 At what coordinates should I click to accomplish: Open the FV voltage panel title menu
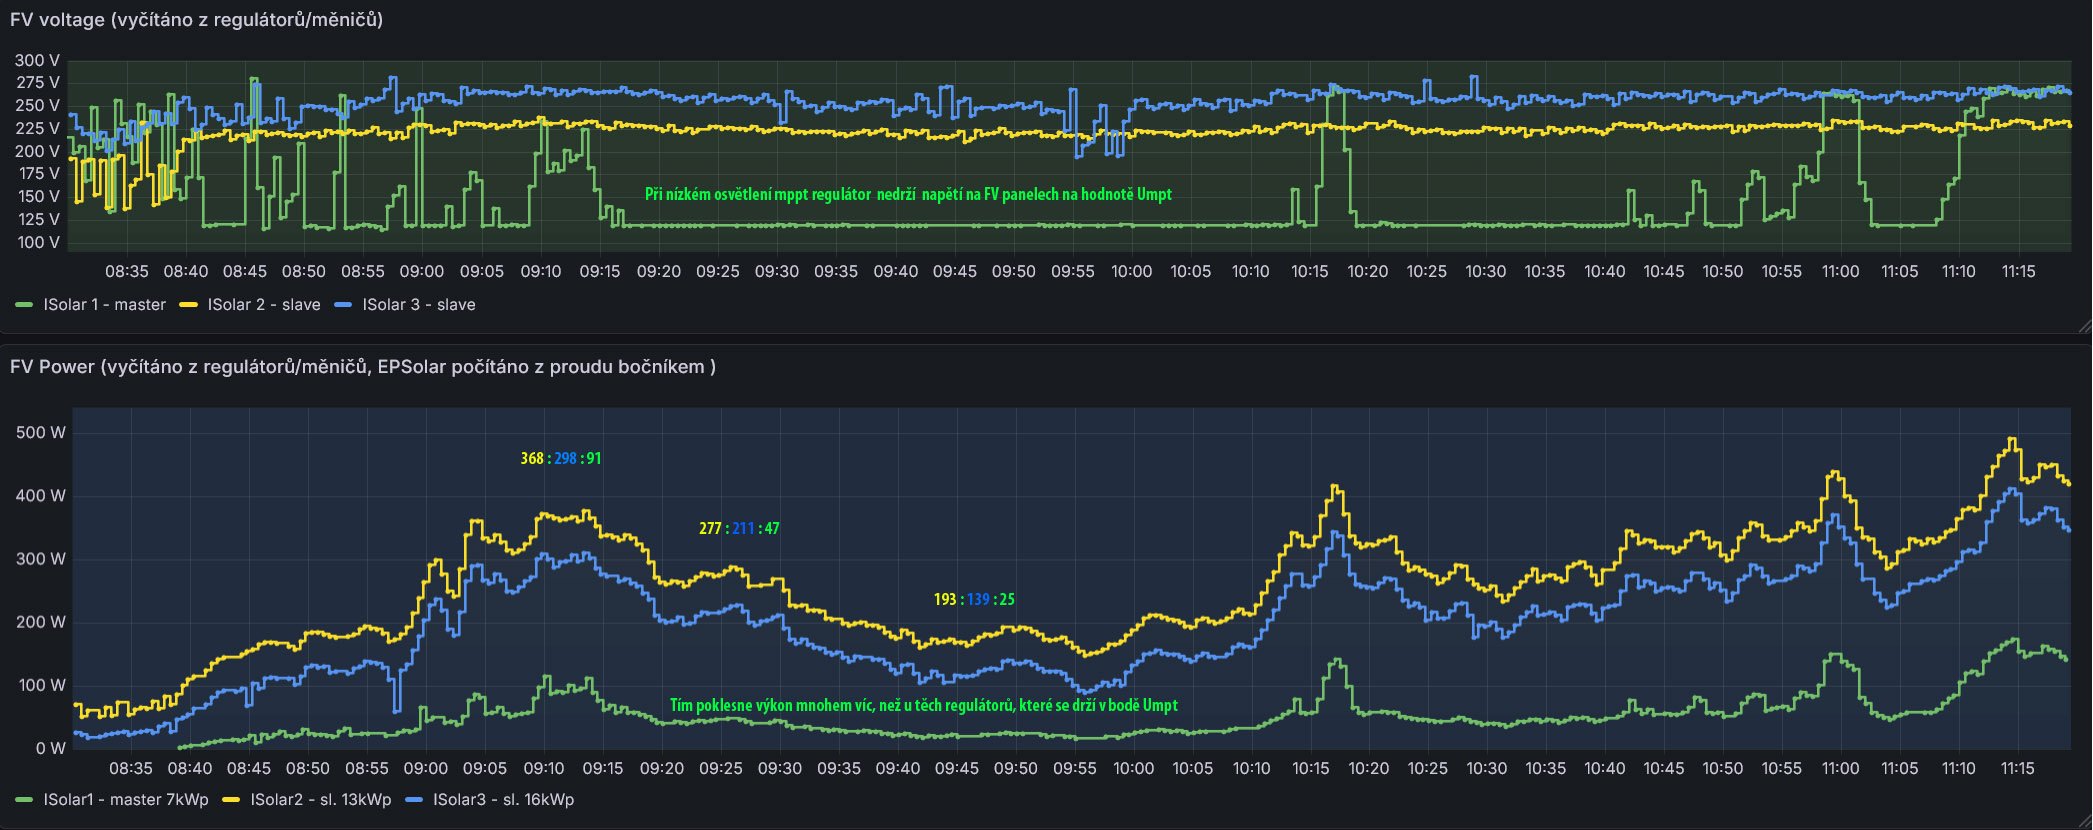click(x=196, y=20)
